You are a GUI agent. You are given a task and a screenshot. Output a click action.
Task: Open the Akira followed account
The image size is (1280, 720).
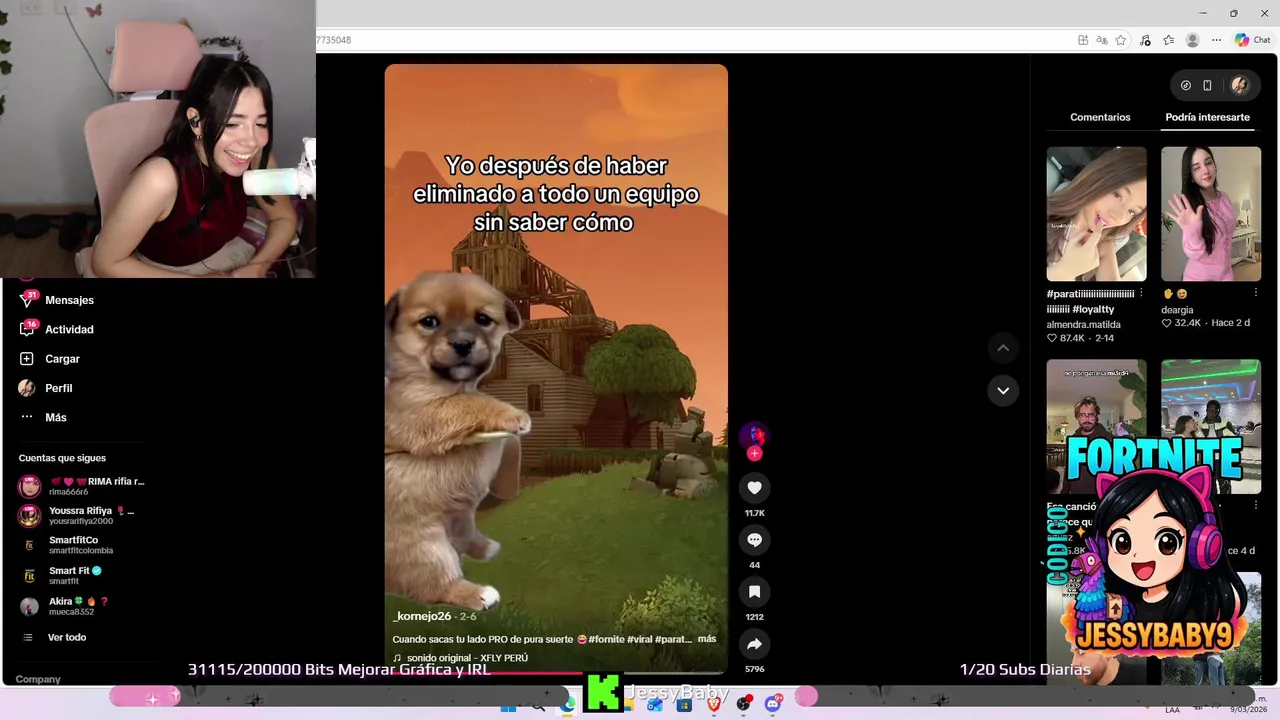coord(65,606)
